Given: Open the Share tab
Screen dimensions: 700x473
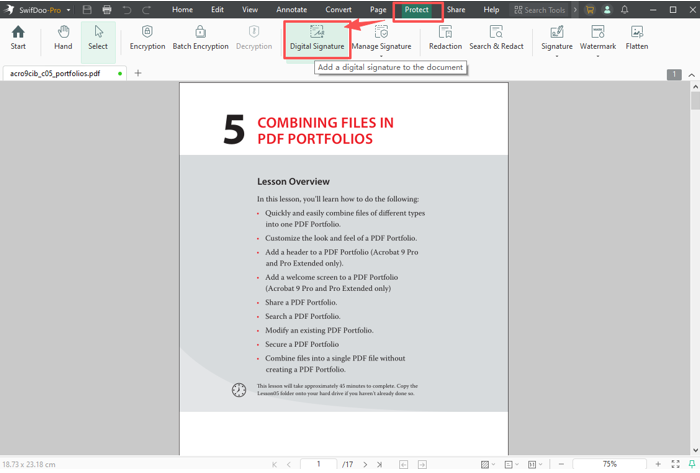Looking at the screenshot, I should (456, 9).
